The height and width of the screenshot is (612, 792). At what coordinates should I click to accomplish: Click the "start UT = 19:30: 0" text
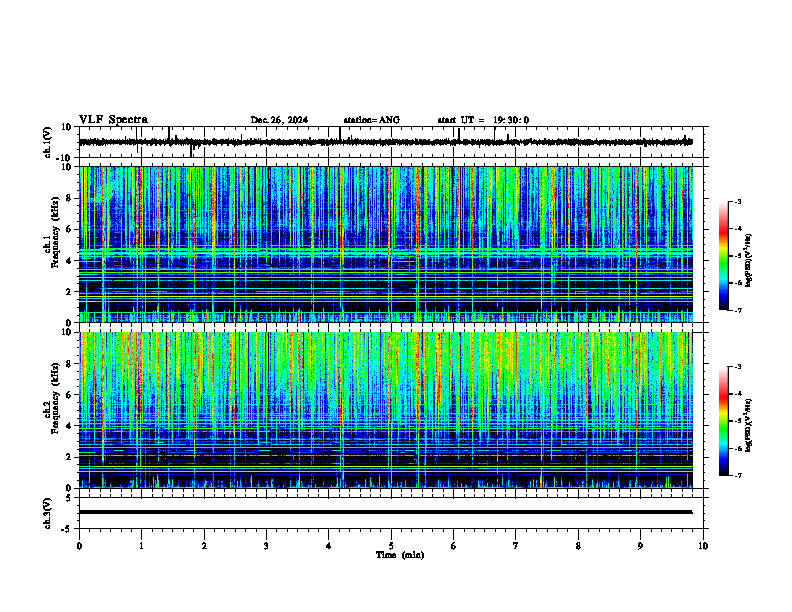(483, 120)
